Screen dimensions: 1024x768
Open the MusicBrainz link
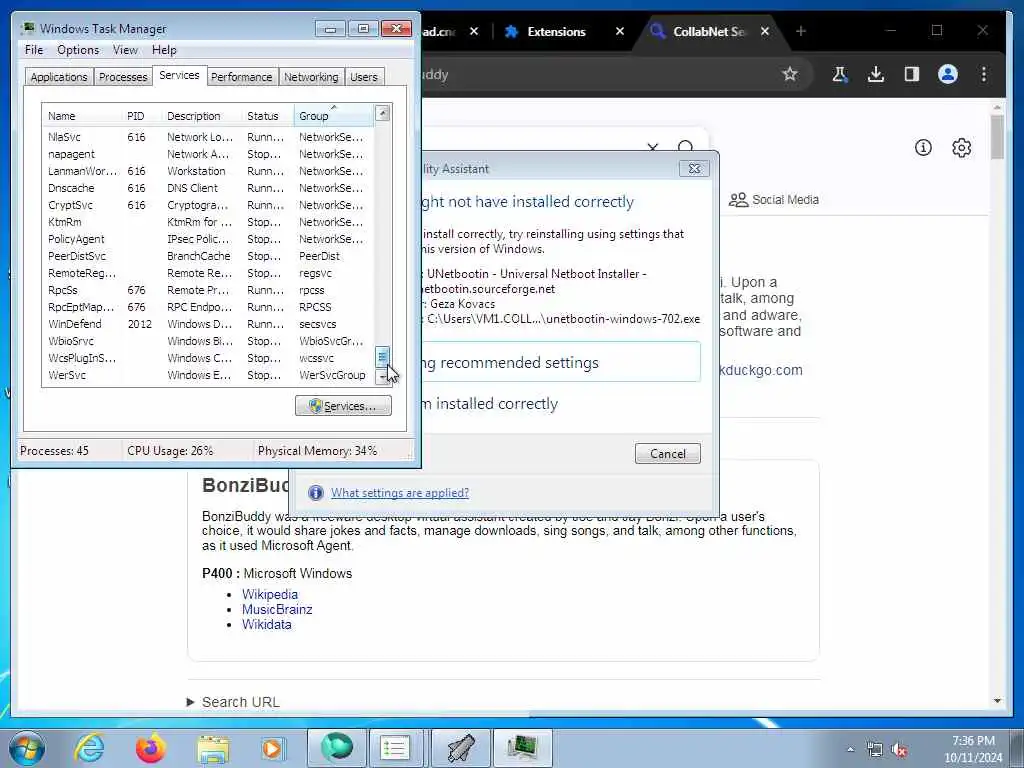point(277,609)
